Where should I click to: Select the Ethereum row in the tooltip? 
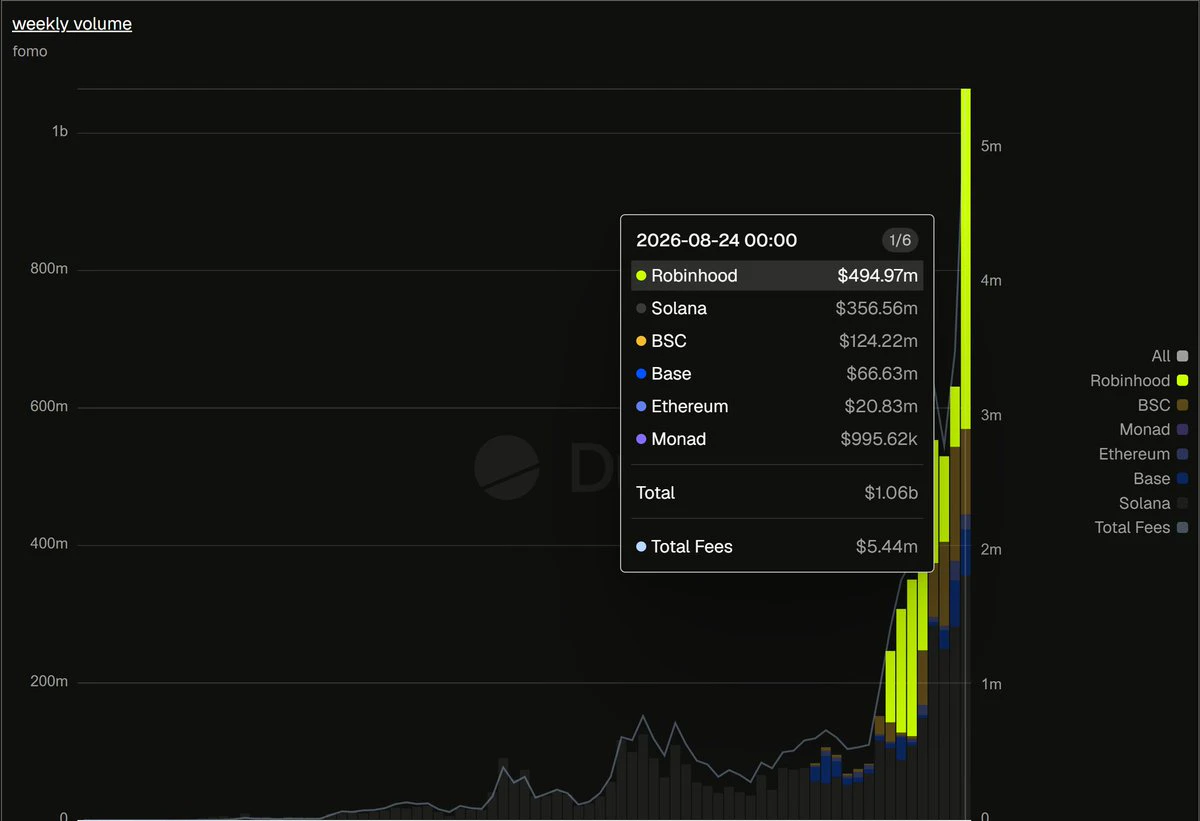click(777, 406)
